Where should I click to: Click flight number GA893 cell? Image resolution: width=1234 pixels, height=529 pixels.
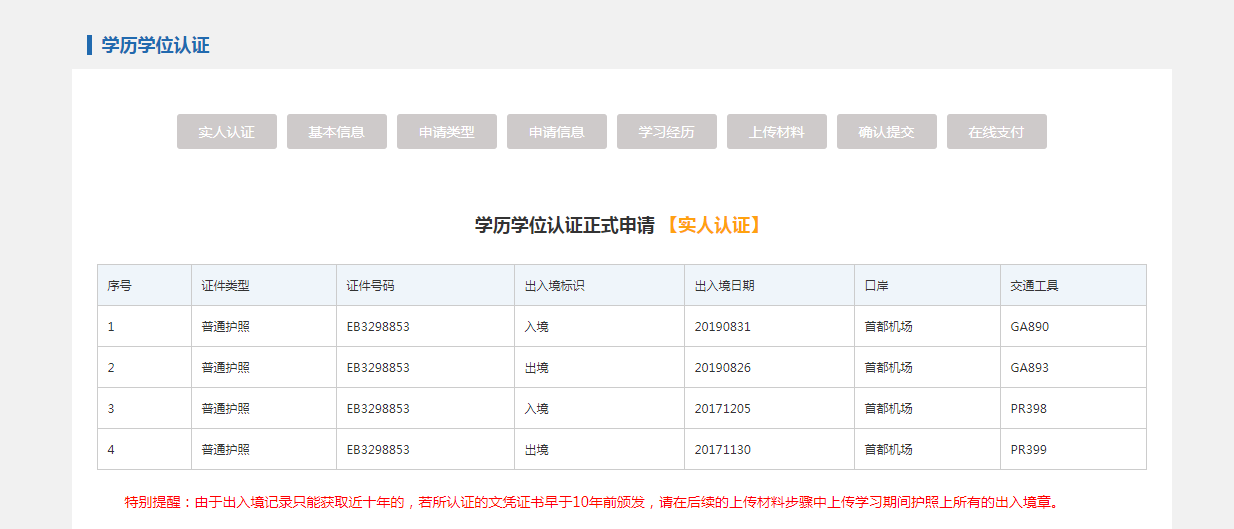[1030, 368]
